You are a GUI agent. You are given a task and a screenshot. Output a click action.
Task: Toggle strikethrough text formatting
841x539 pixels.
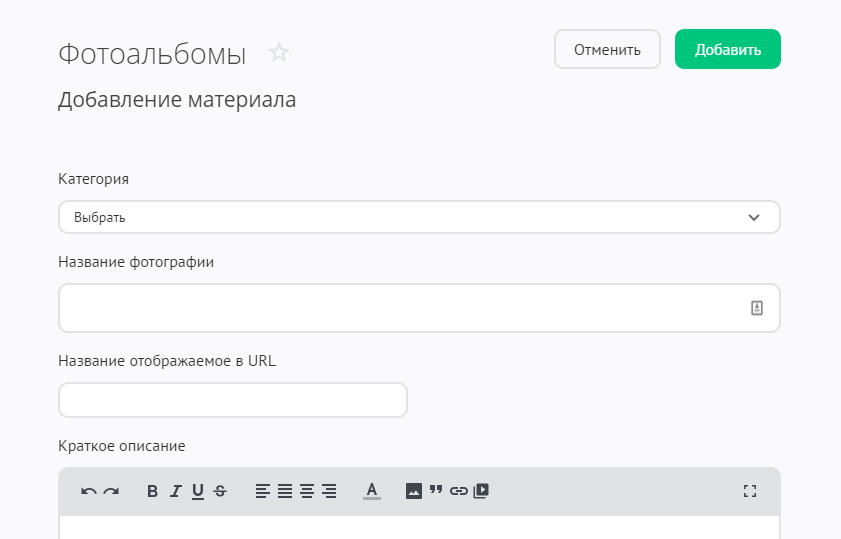click(x=220, y=491)
